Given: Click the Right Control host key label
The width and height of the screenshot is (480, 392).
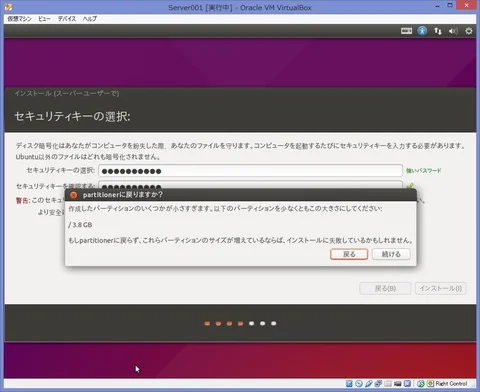Looking at the screenshot, I should point(451,384).
